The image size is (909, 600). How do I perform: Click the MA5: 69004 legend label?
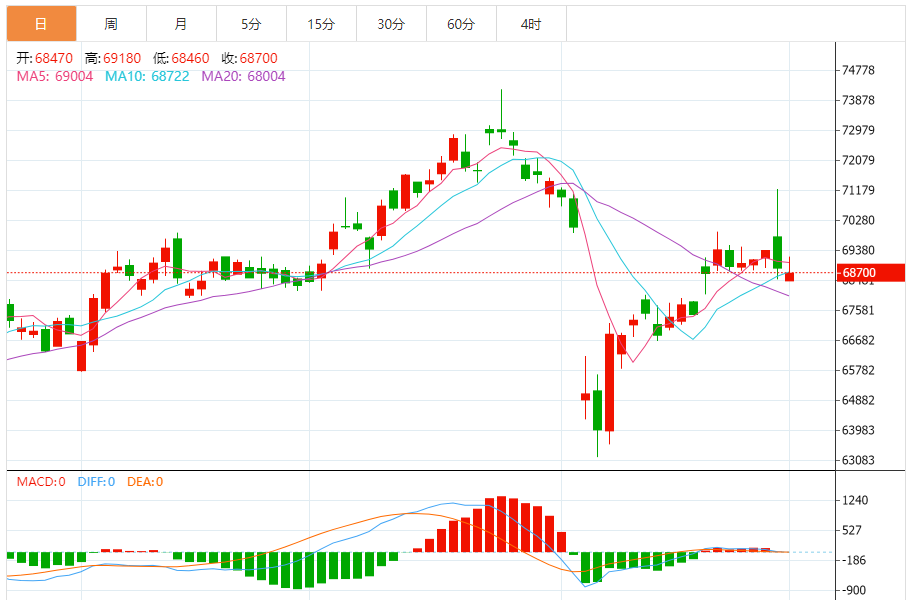pos(54,77)
